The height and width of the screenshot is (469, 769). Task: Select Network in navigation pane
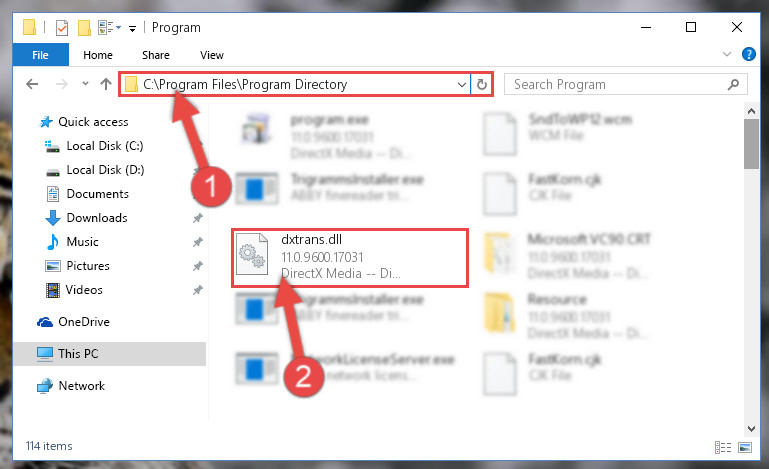81,386
